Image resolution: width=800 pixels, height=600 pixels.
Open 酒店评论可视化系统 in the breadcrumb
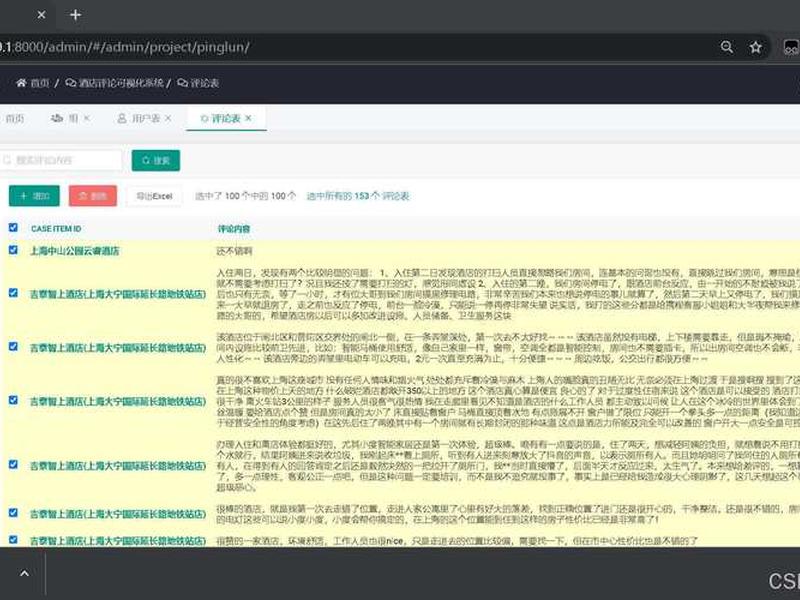tap(115, 83)
